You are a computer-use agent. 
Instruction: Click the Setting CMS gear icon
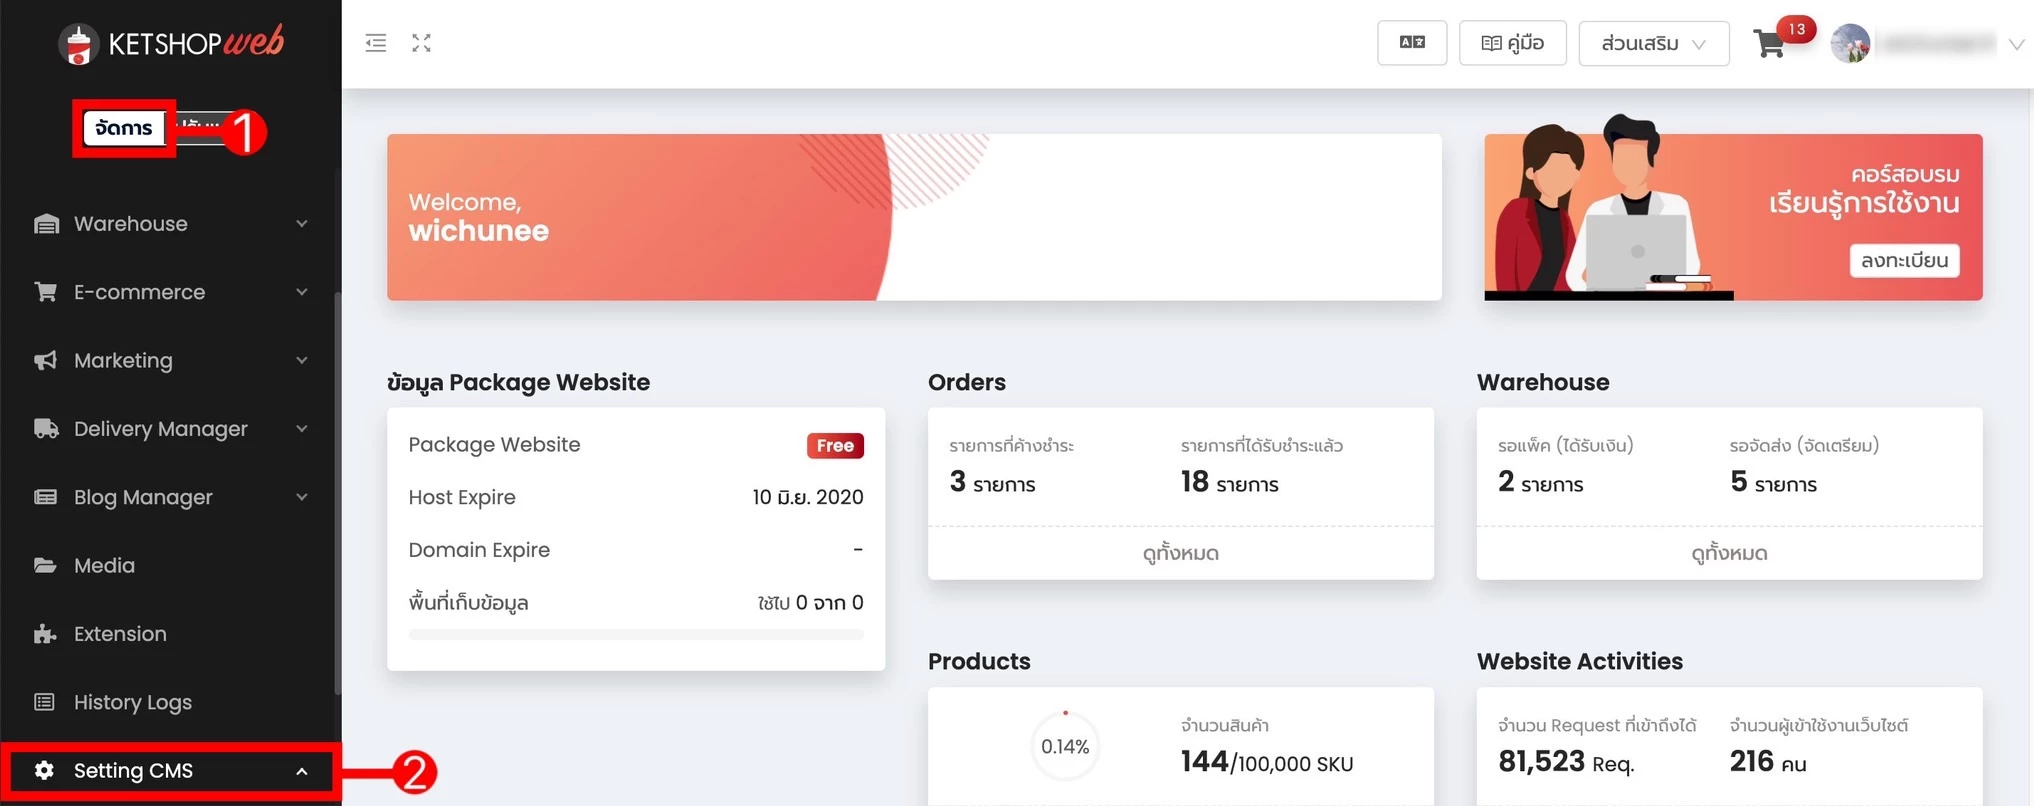pos(44,770)
